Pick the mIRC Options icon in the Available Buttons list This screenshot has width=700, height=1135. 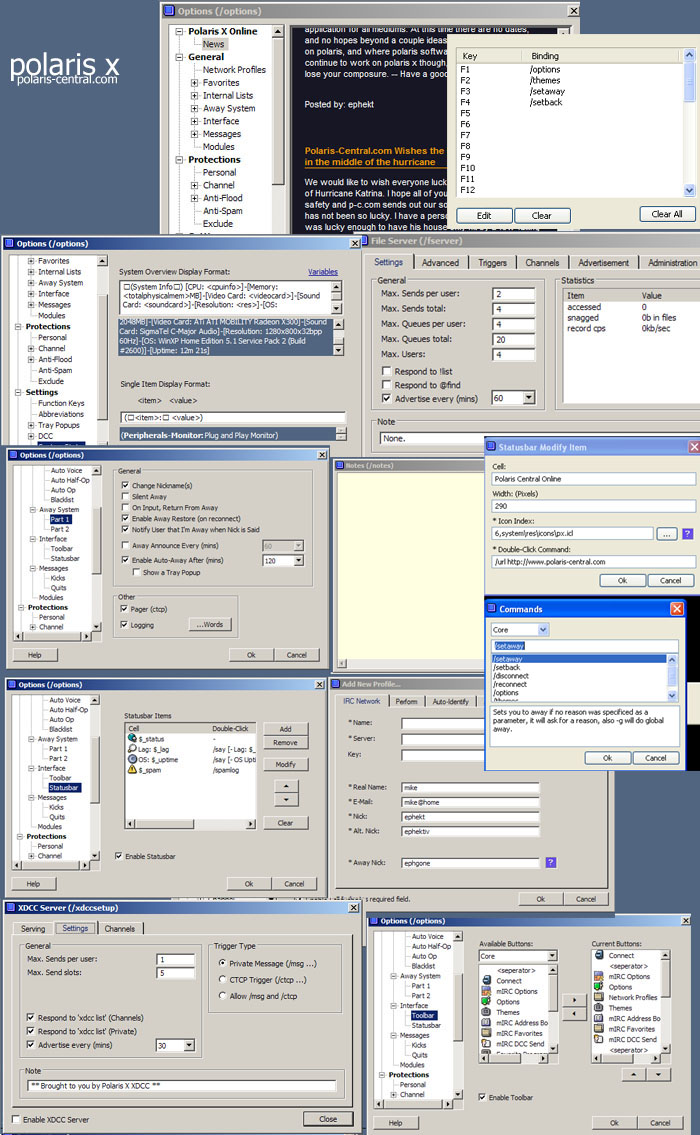[487, 991]
